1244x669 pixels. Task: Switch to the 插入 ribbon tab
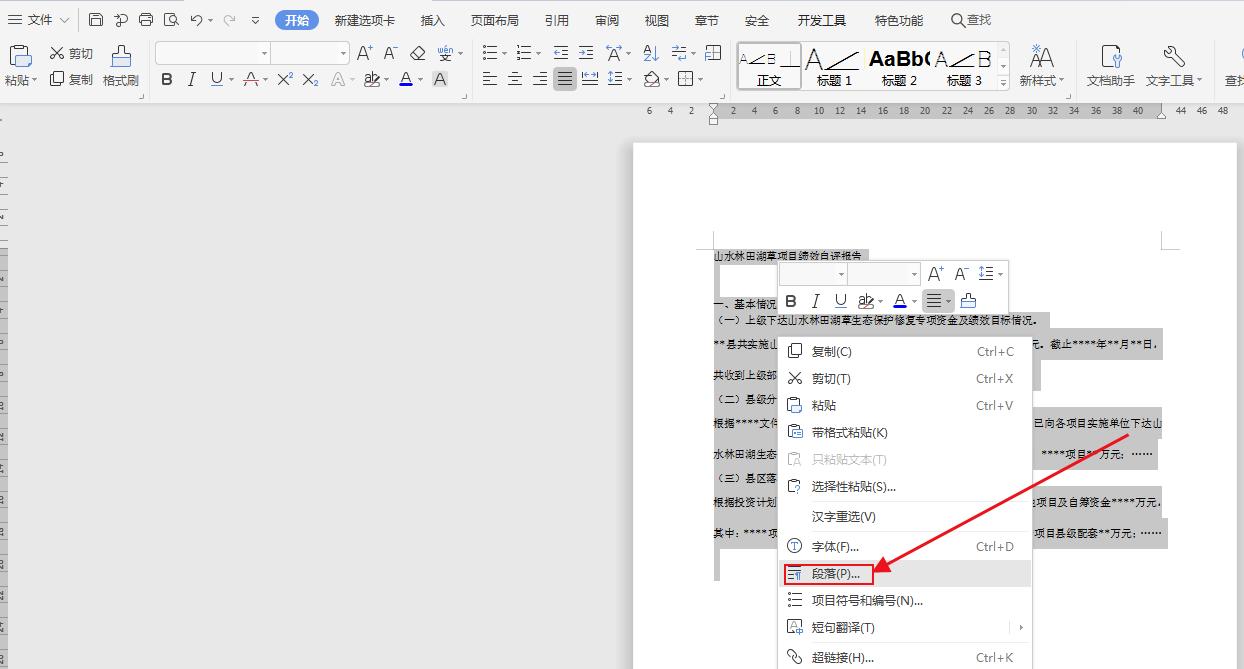[431, 19]
